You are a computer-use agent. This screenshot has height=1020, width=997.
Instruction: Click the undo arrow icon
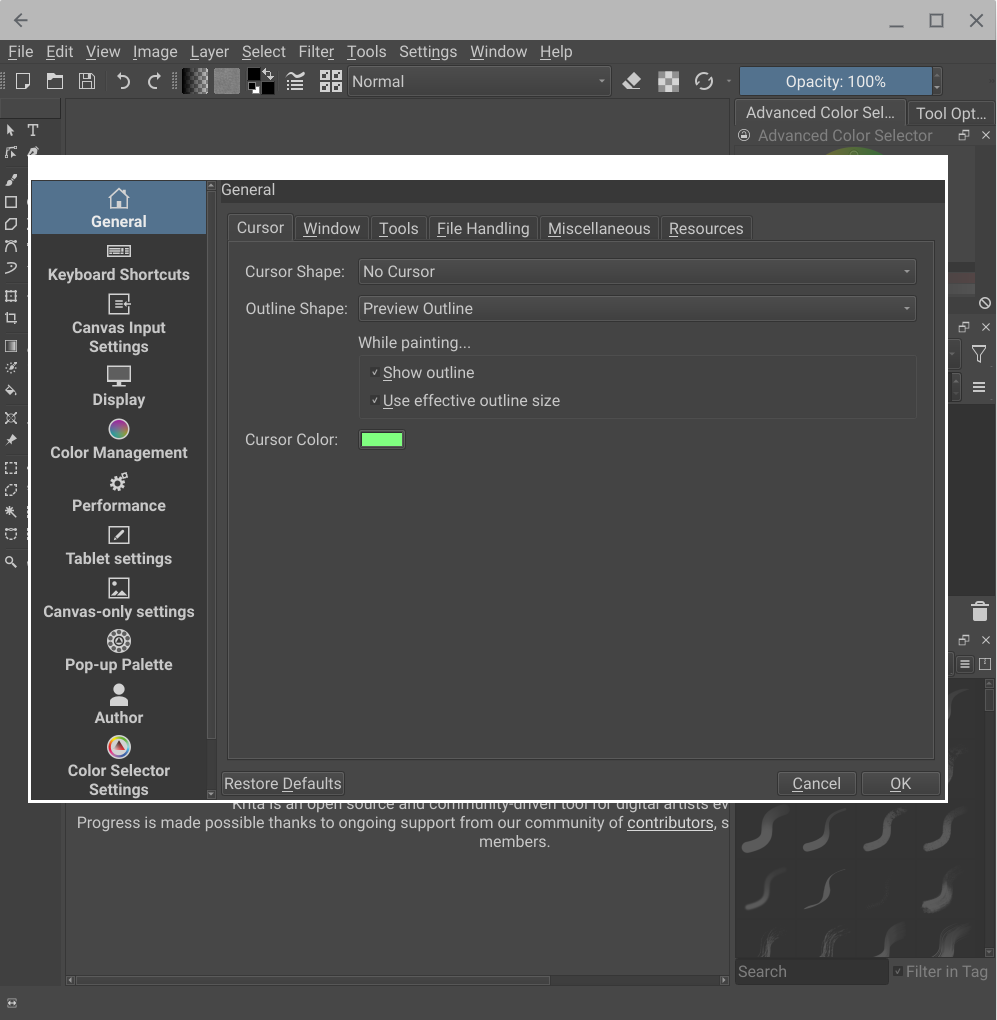[x=123, y=82]
